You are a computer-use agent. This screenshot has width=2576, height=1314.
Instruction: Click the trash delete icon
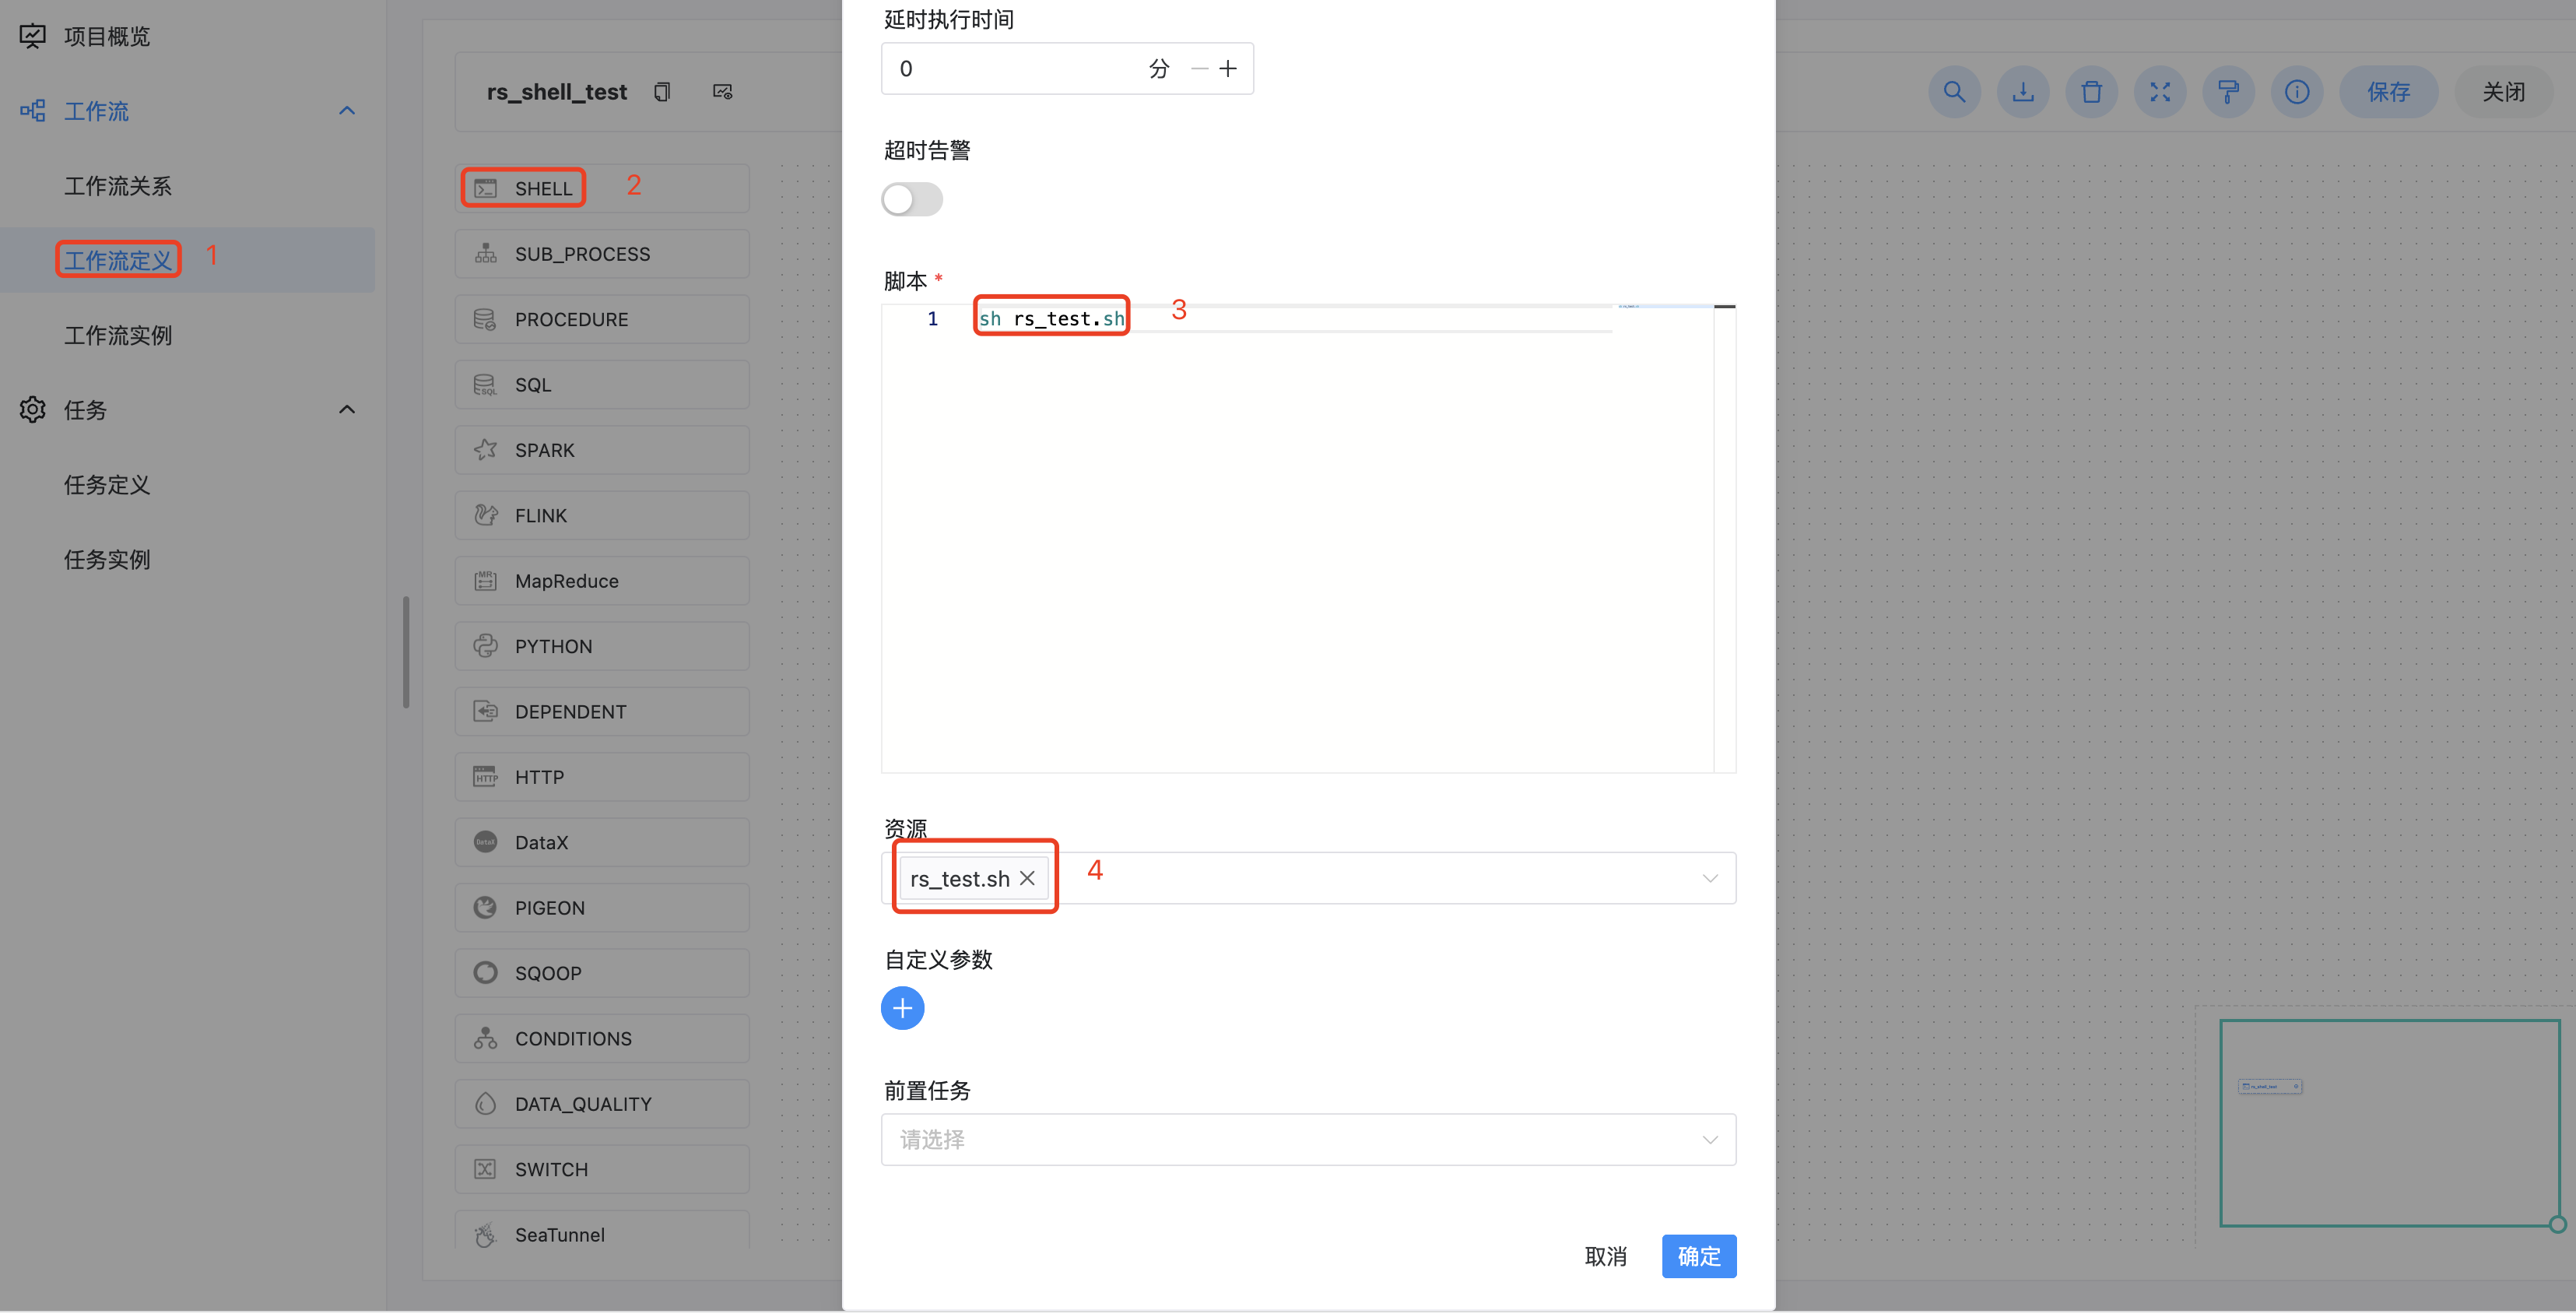[2091, 92]
